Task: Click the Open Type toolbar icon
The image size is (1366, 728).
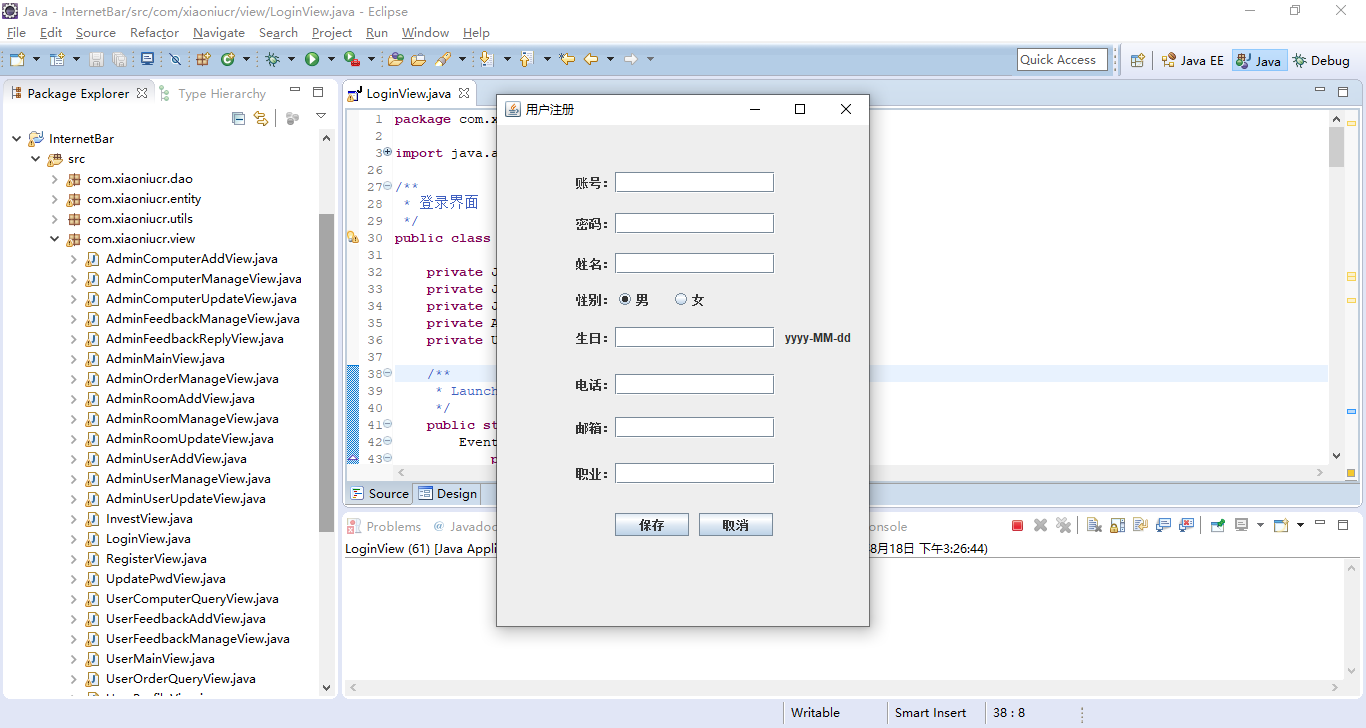Action: coord(396,60)
